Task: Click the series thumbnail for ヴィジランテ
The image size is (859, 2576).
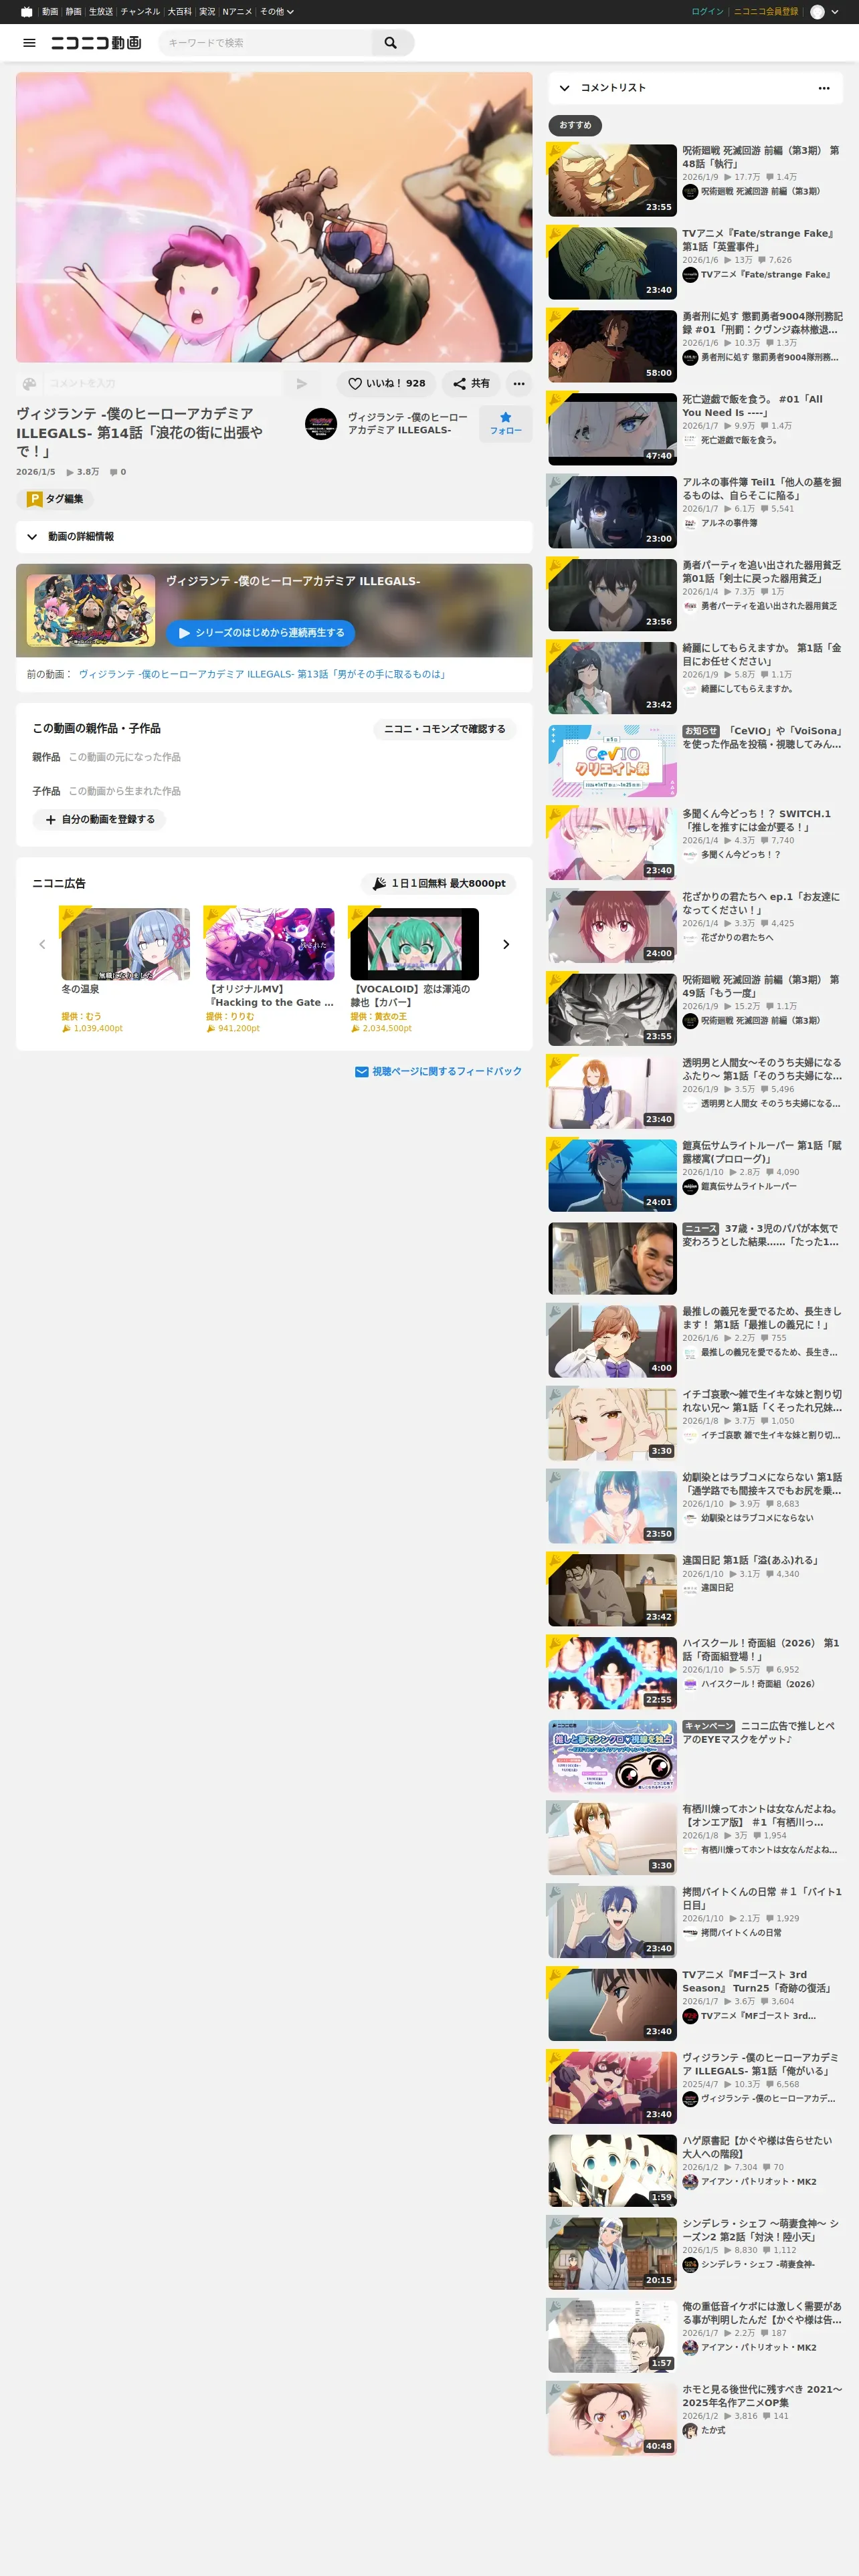Action: coord(91,610)
